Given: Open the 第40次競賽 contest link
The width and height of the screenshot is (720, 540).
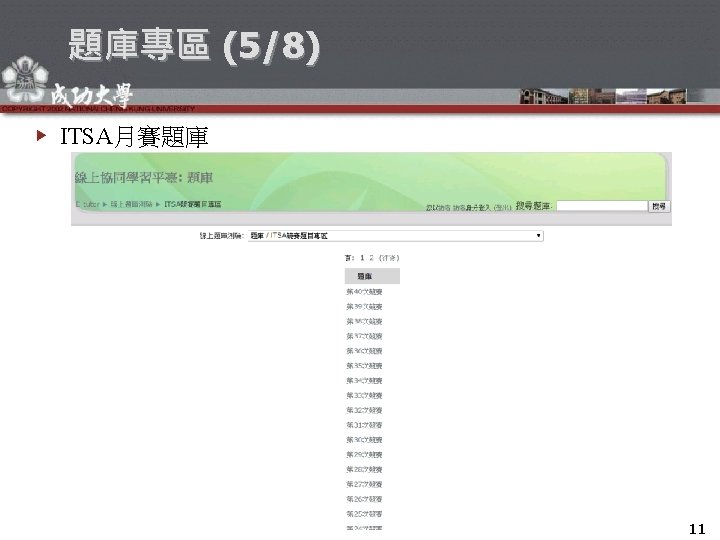Looking at the screenshot, I should pos(364,292).
